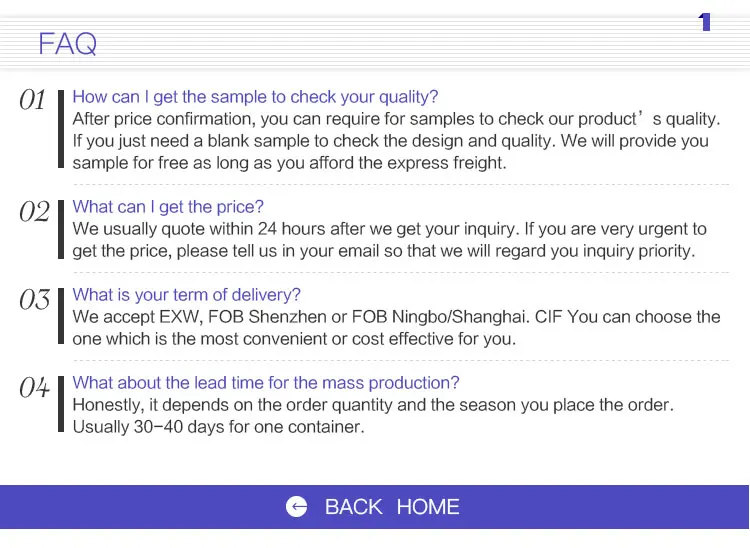Open "What is your term of delivery?" question

[186, 295]
